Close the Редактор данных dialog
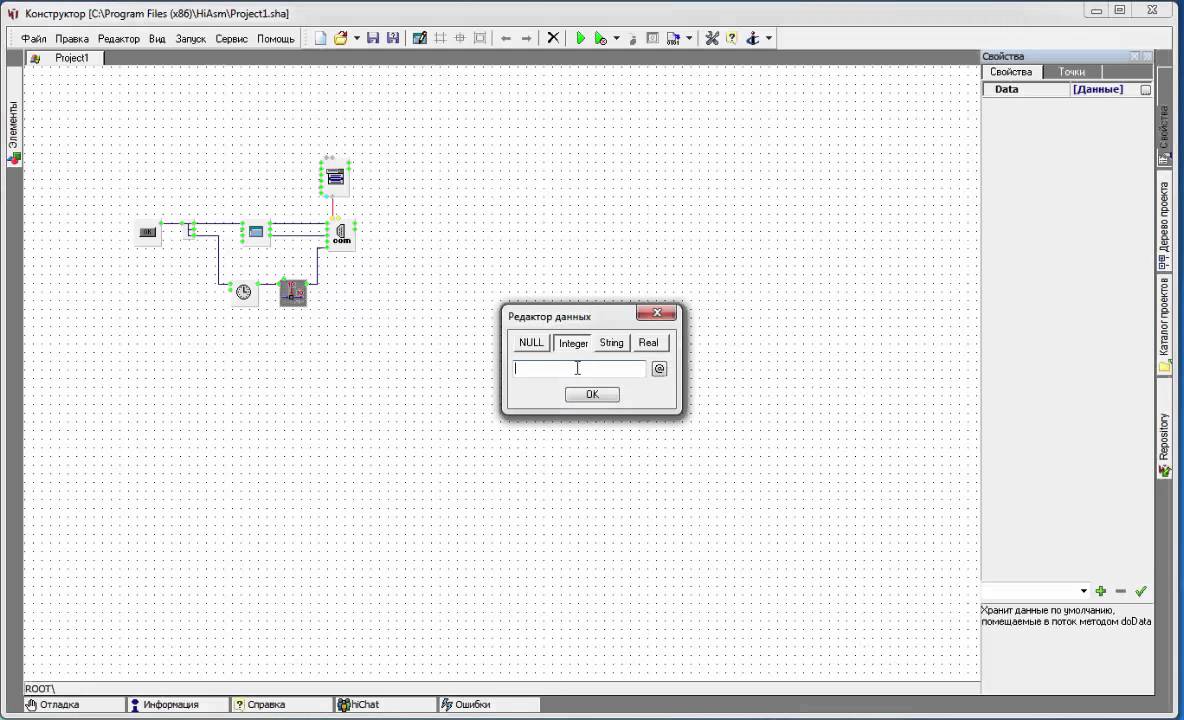 [x=656, y=312]
